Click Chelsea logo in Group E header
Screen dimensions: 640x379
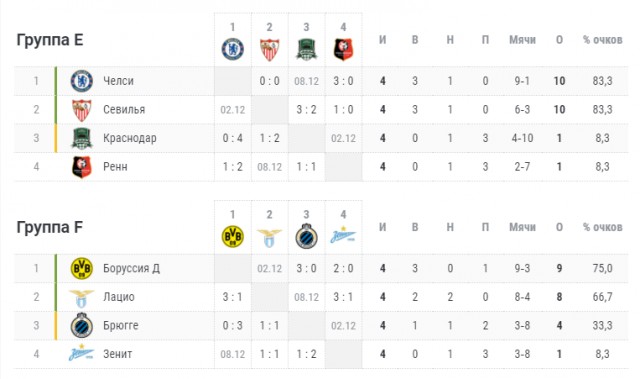click(233, 49)
